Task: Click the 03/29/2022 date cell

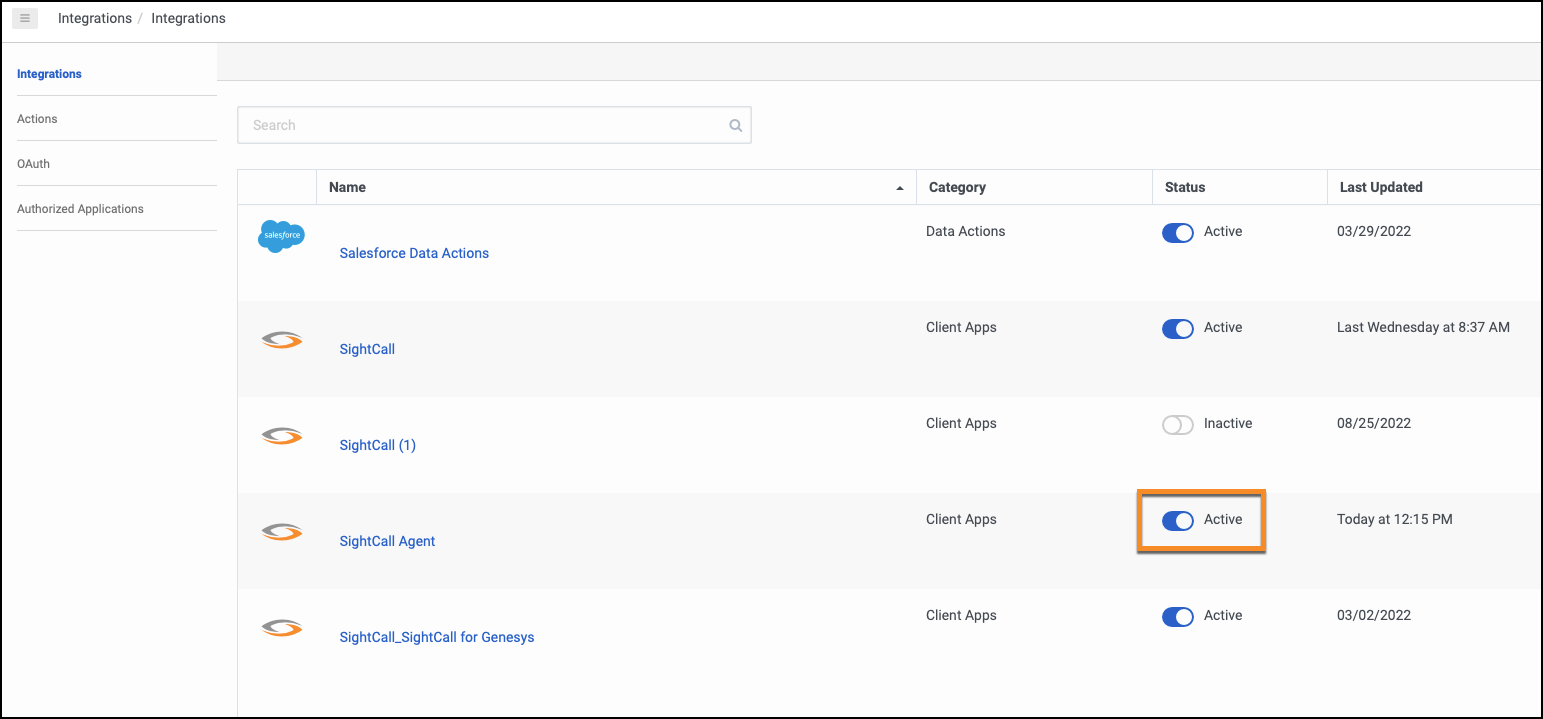Action: point(1374,231)
